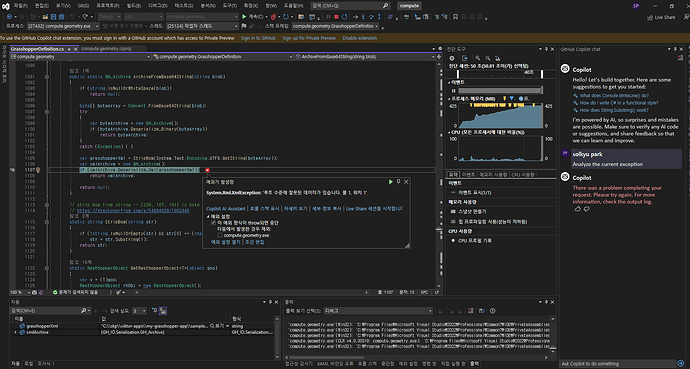Click the Sign in to GitHub link

point(258,38)
